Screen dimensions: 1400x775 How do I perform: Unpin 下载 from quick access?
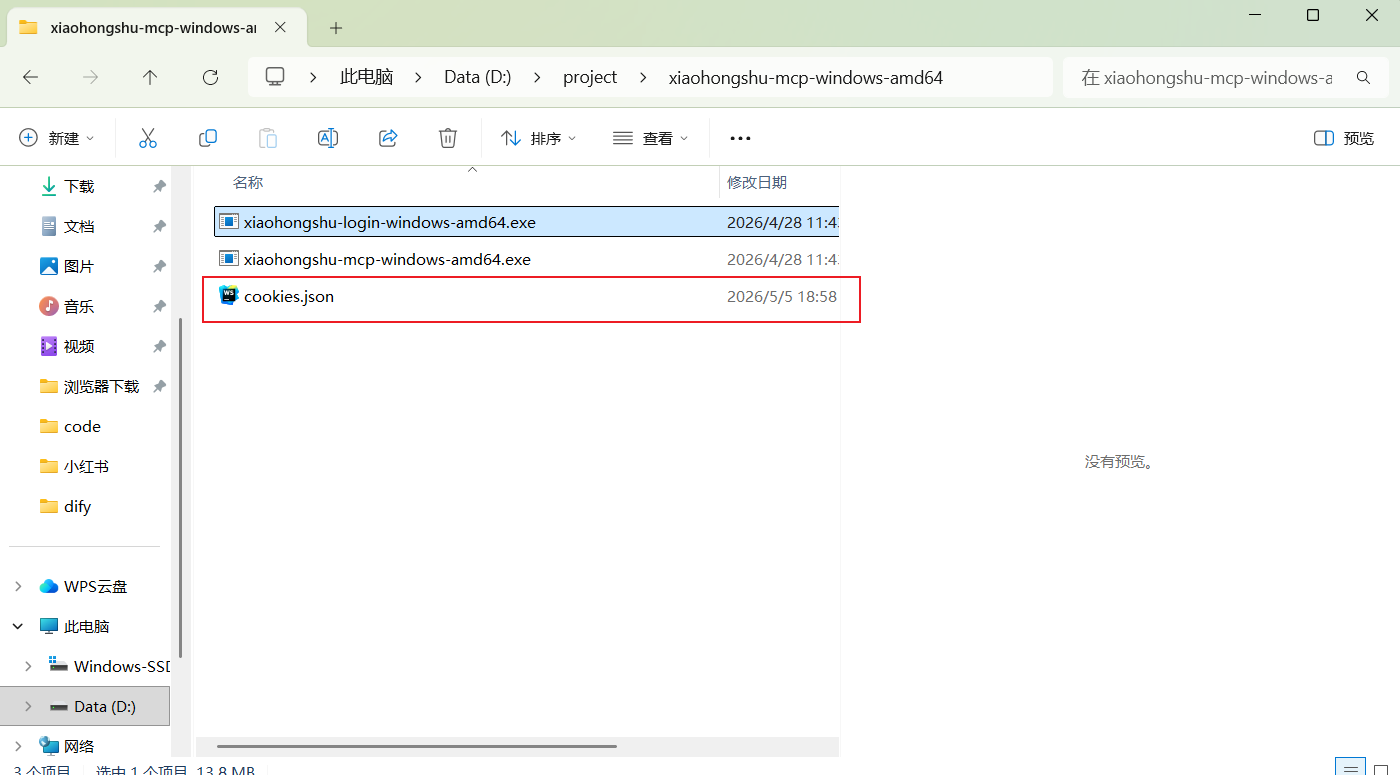(159, 186)
